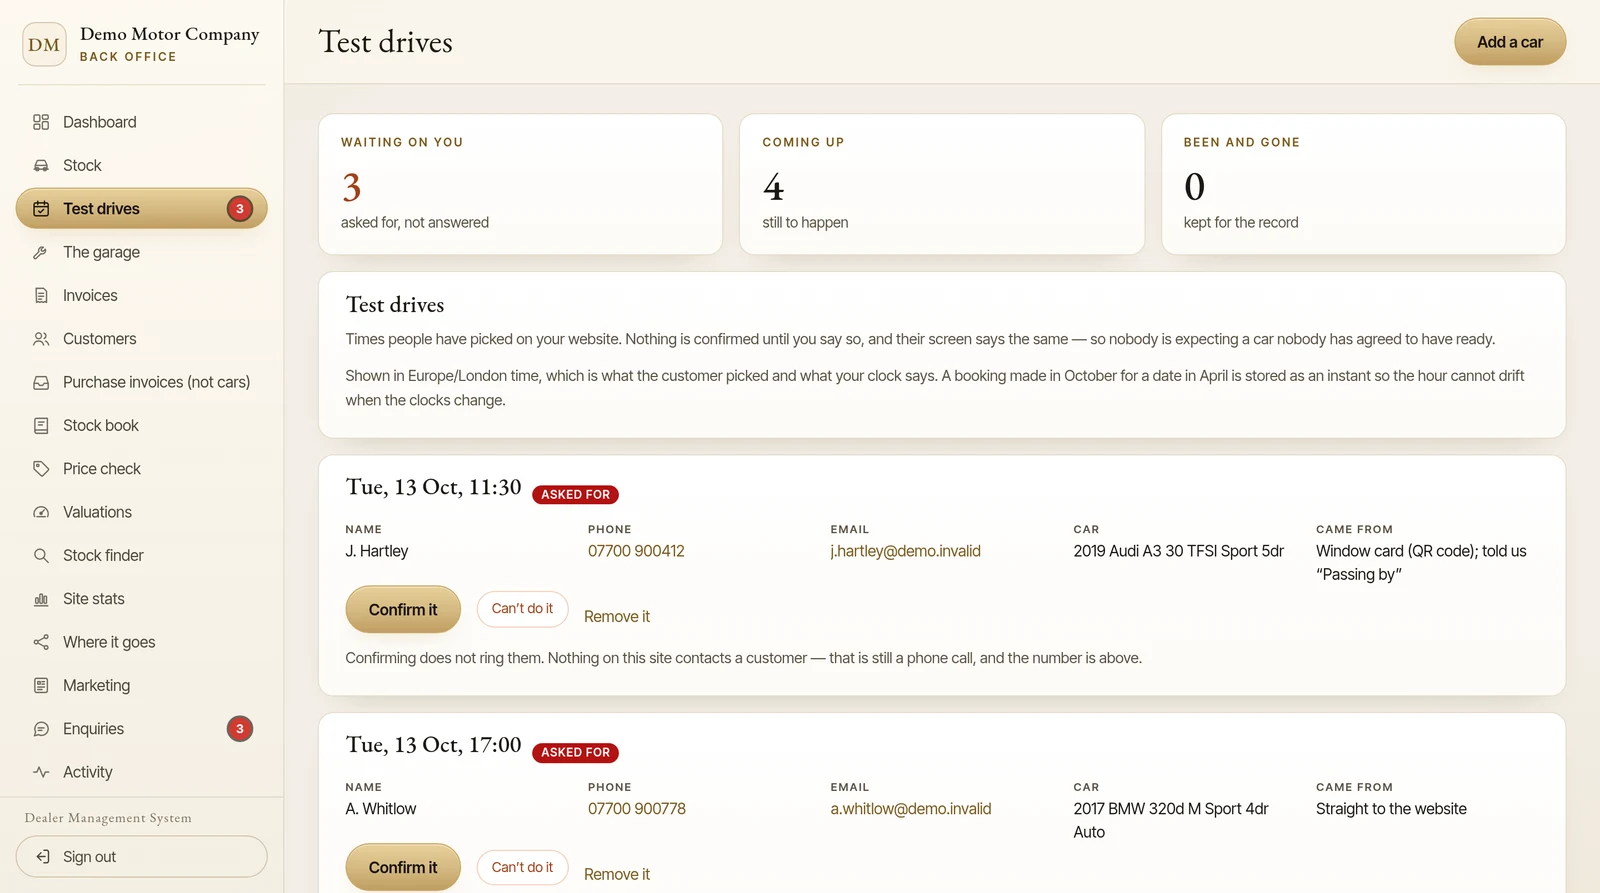The width and height of the screenshot is (1600, 893).
Task: Click the Activity pulse icon
Action: click(x=41, y=772)
